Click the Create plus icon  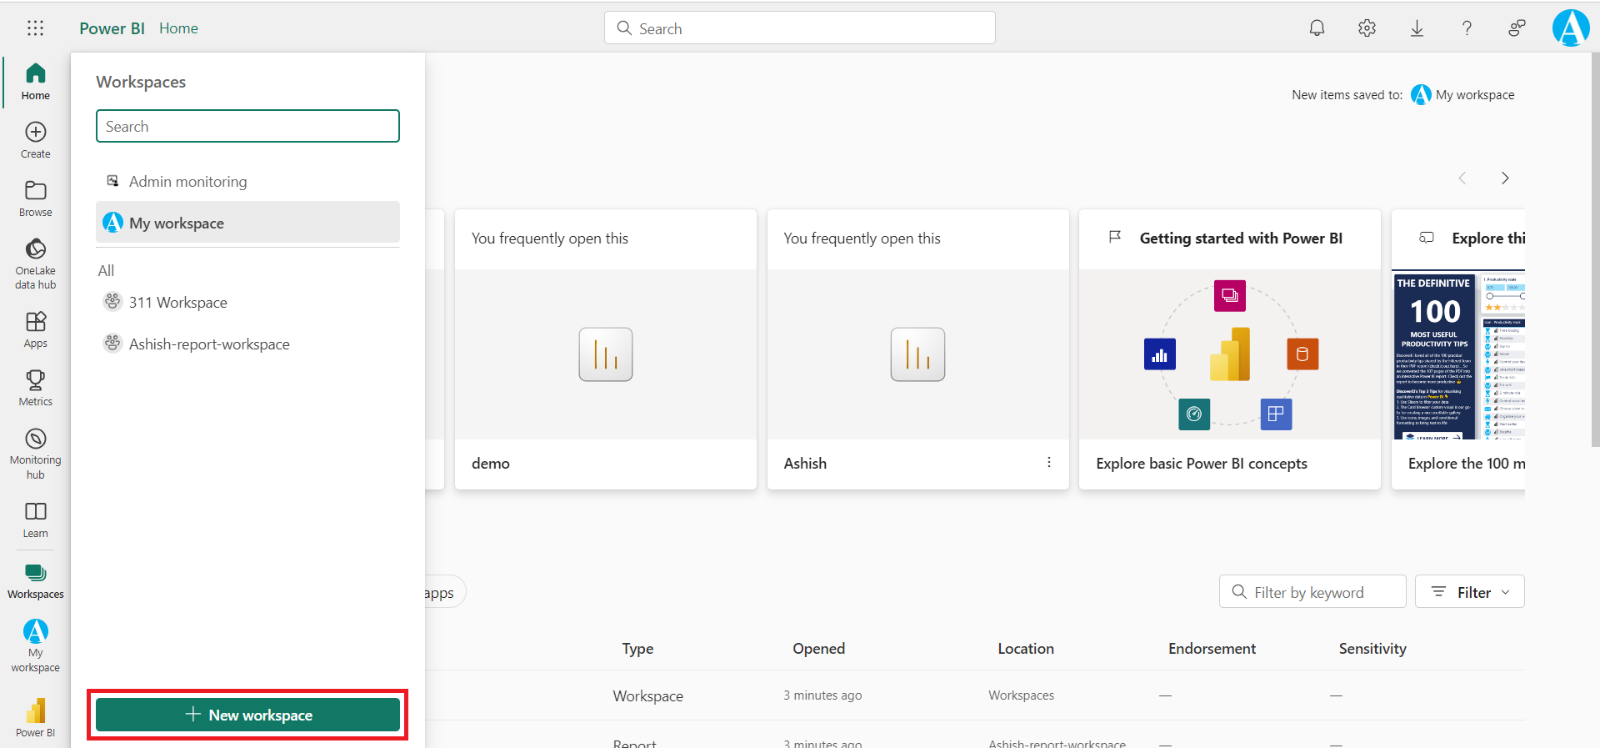pos(35,139)
